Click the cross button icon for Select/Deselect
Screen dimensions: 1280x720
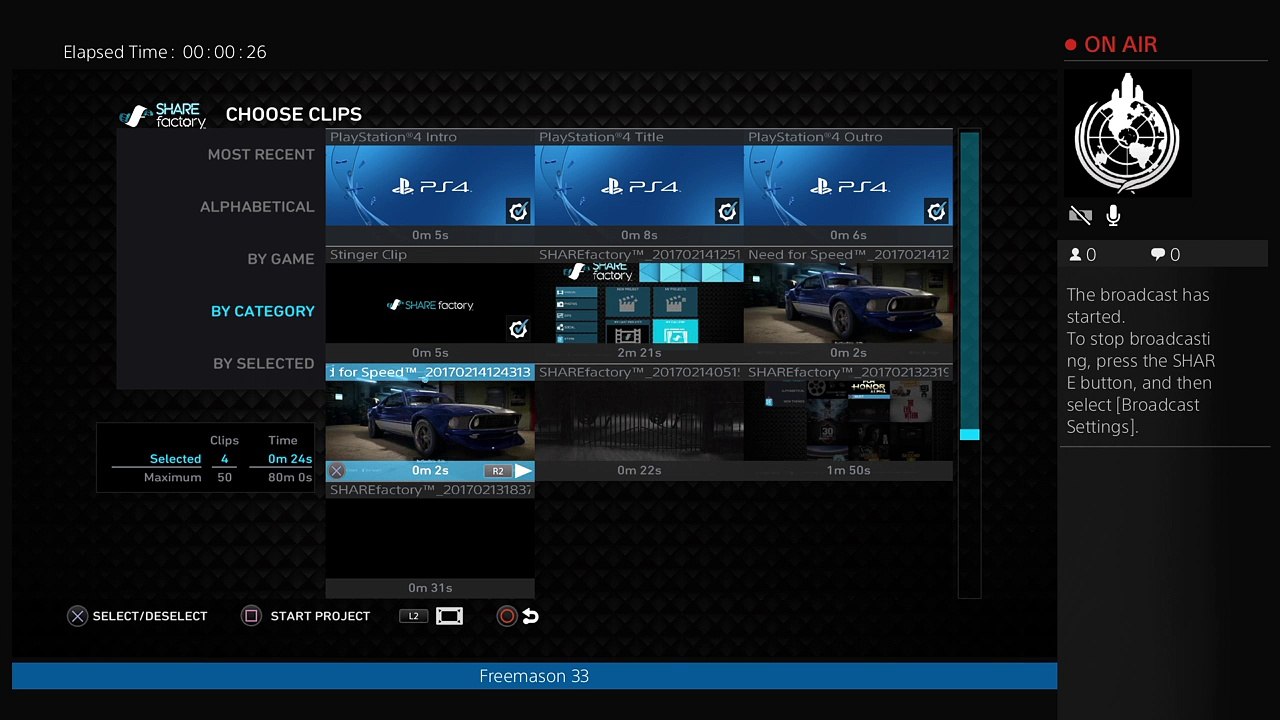pos(77,616)
